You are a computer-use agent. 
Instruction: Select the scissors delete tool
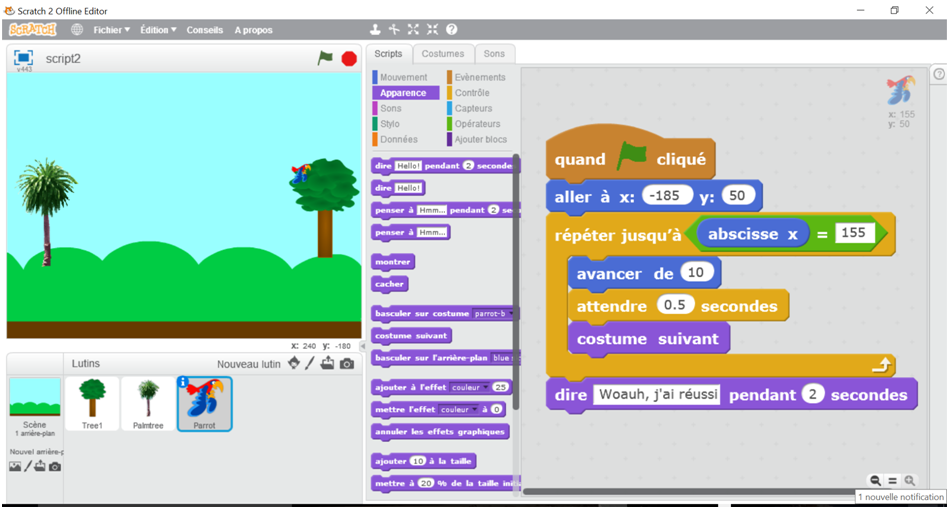point(394,30)
